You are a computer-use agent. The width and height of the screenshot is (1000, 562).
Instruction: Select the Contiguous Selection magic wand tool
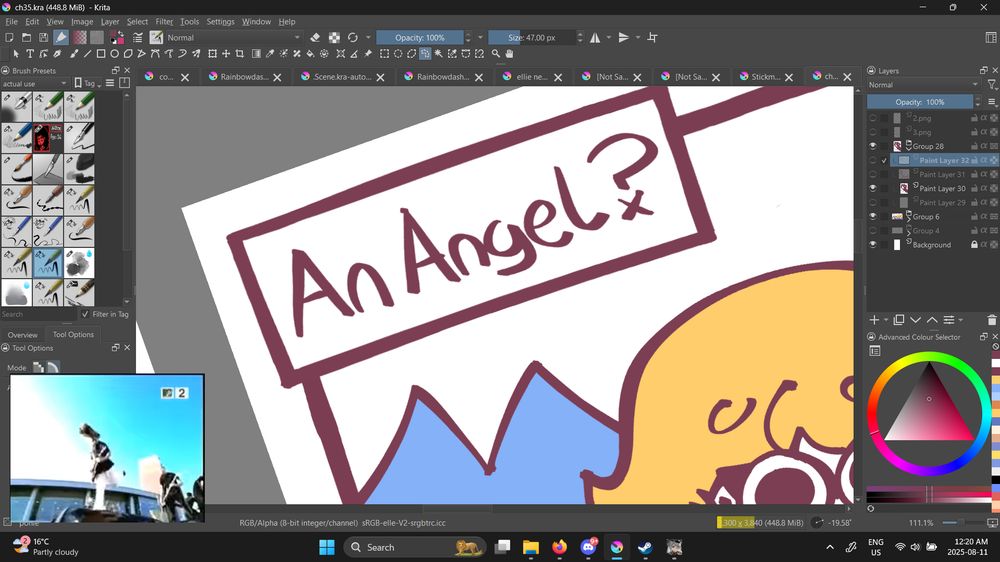439,54
